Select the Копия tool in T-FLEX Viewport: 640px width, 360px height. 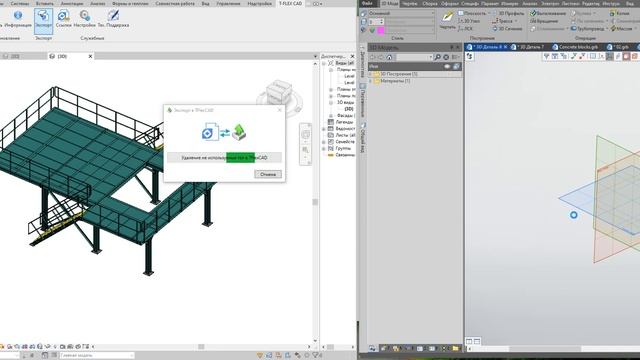point(620,13)
